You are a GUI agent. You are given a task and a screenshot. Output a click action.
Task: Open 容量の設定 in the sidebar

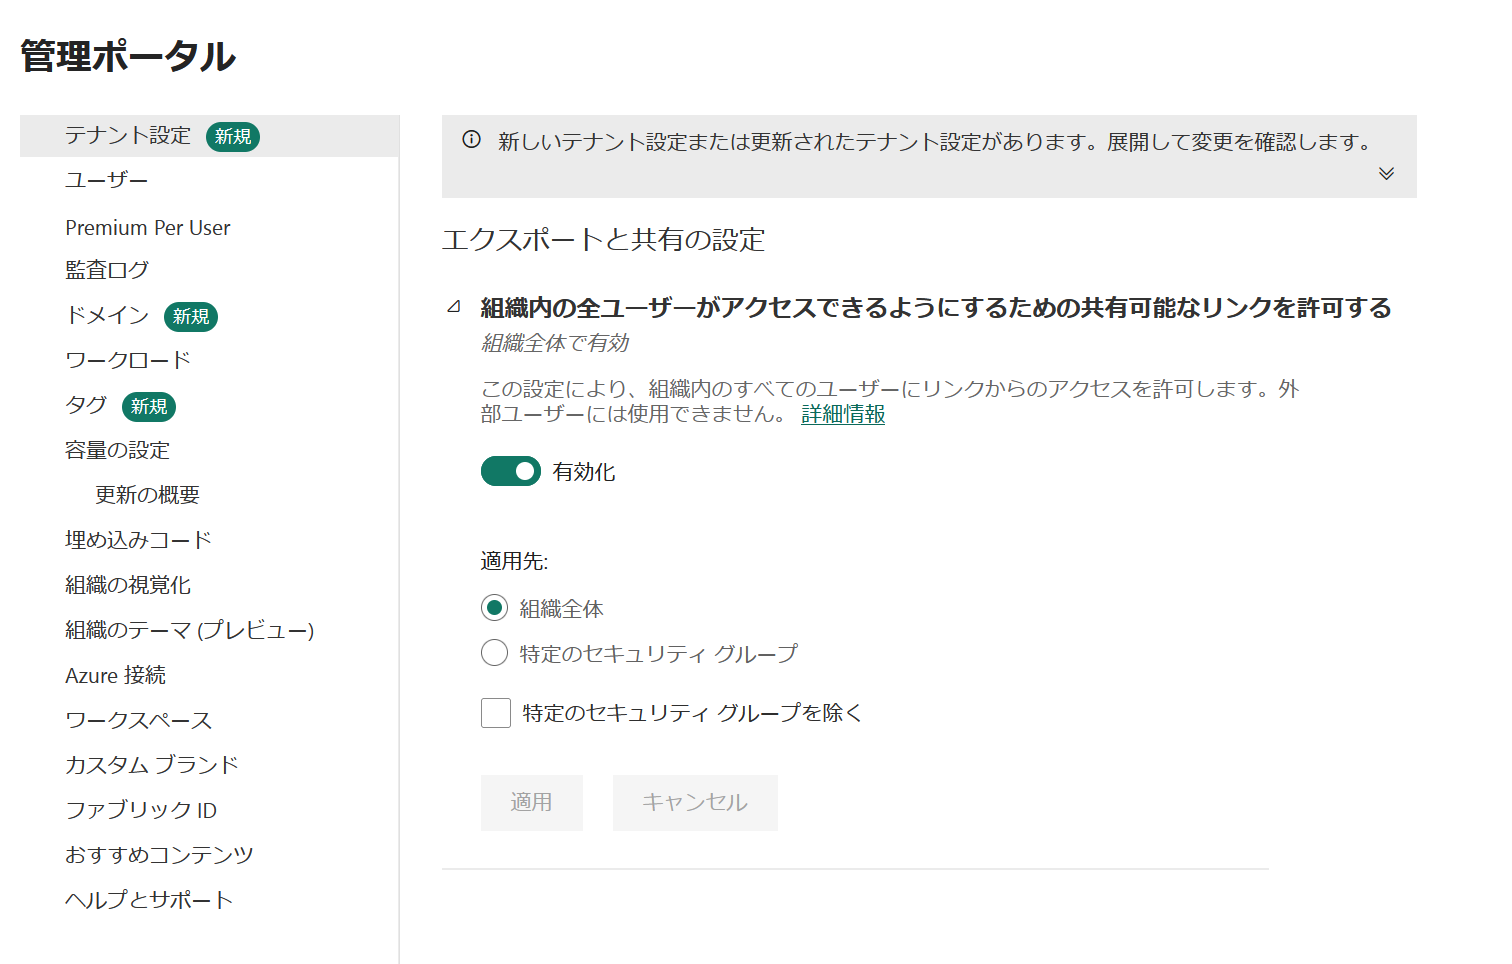click(x=117, y=450)
